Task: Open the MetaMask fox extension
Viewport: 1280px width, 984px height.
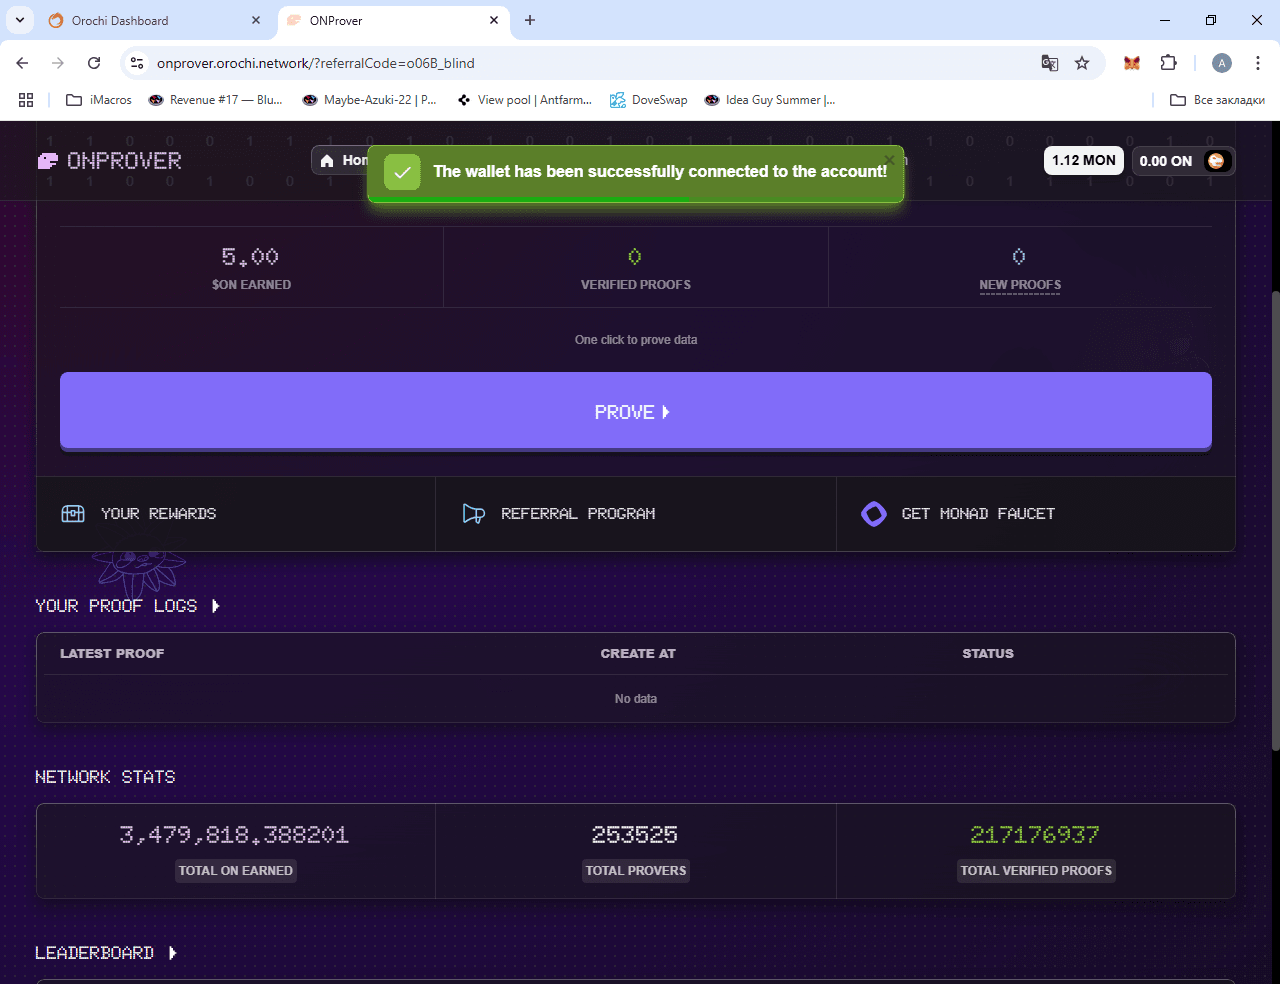Action: pyautogui.click(x=1132, y=63)
